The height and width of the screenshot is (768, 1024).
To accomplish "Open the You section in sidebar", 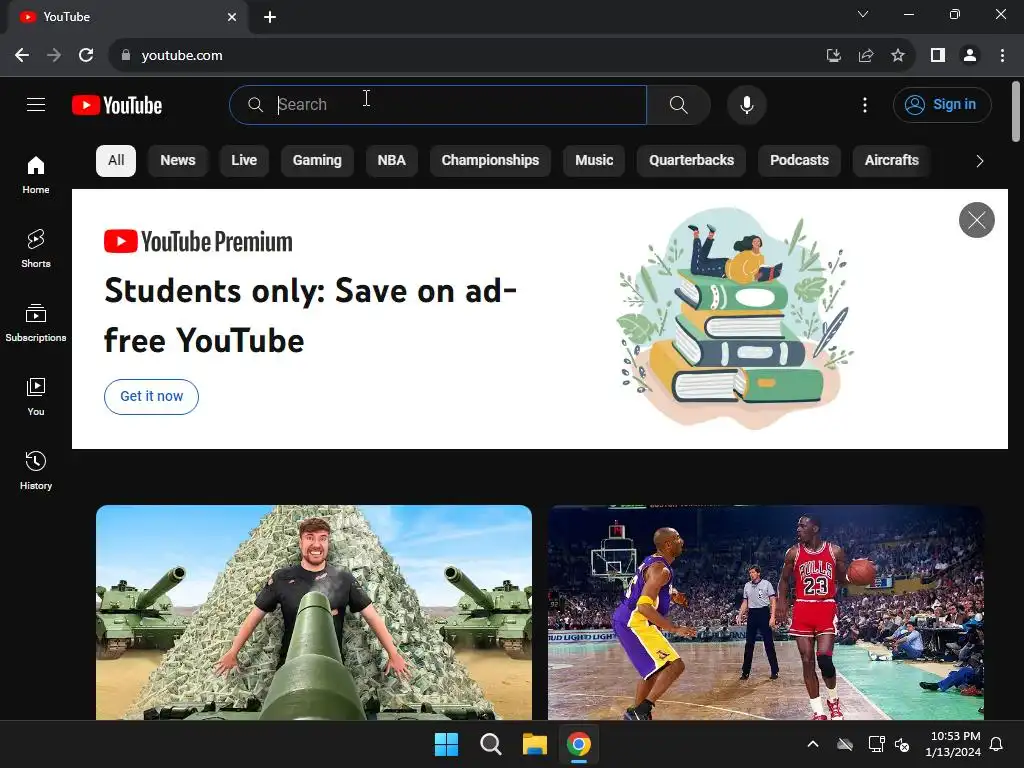I will click(x=36, y=396).
